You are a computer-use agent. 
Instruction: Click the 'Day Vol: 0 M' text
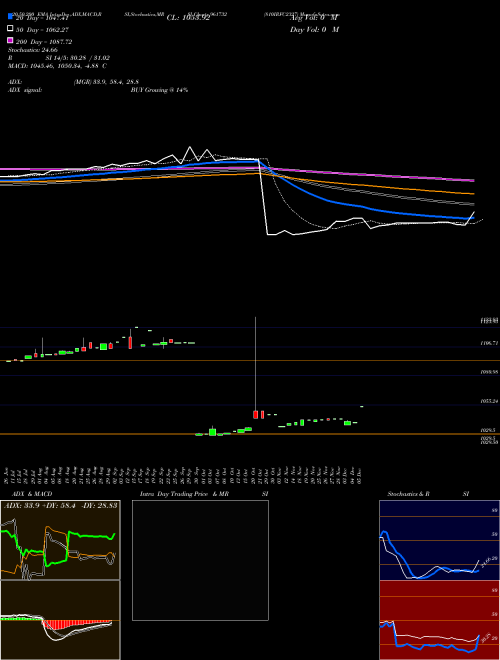point(314,29)
